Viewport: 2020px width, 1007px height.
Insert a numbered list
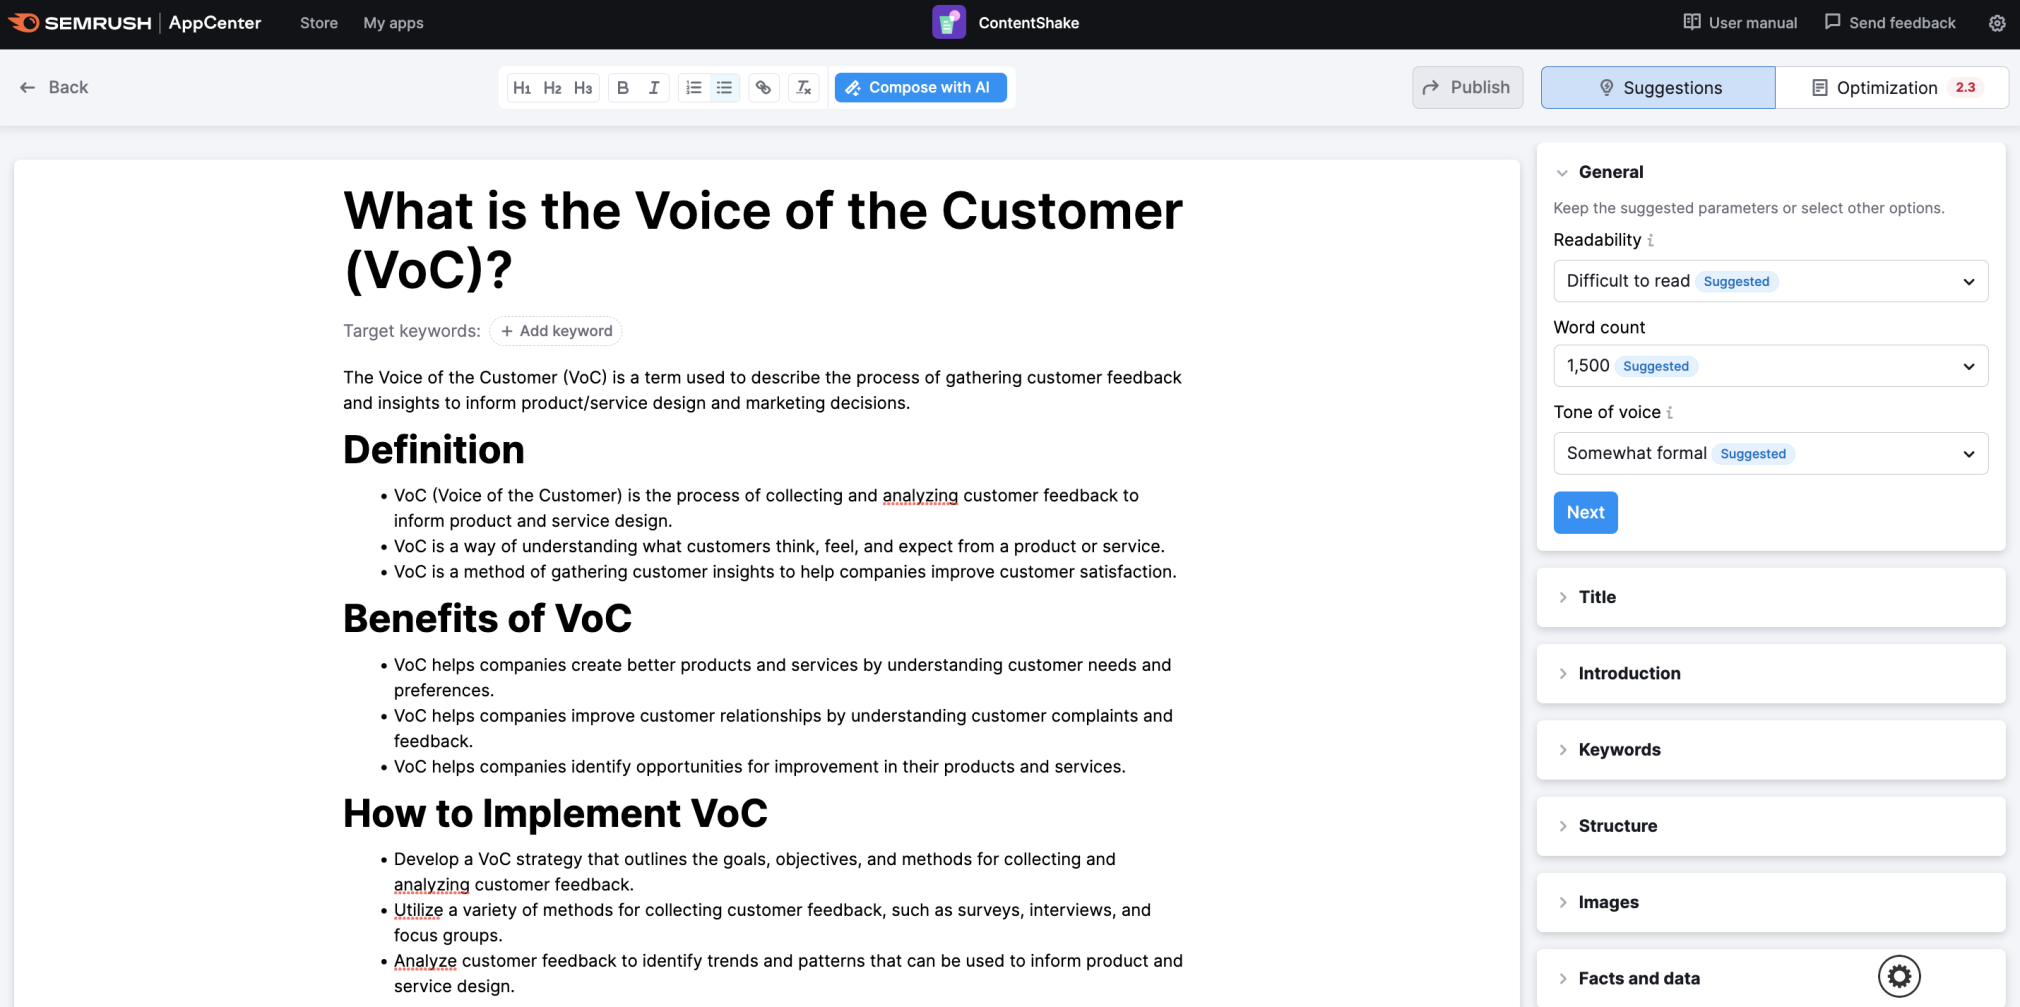click(693, 87)
